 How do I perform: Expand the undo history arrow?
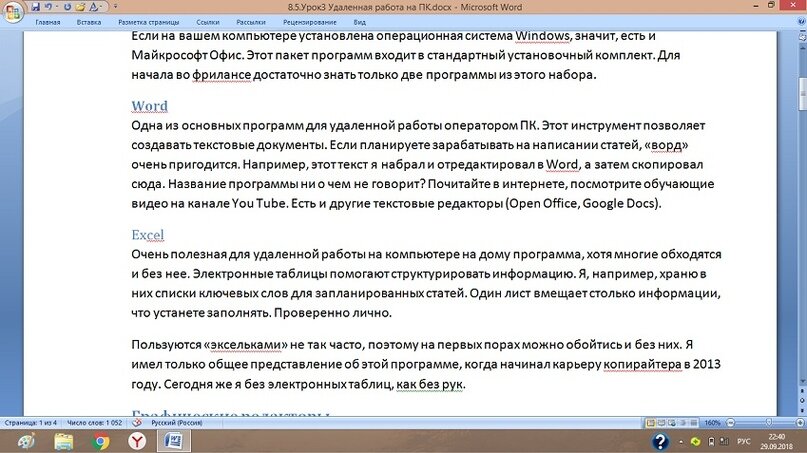pos(56,7)
